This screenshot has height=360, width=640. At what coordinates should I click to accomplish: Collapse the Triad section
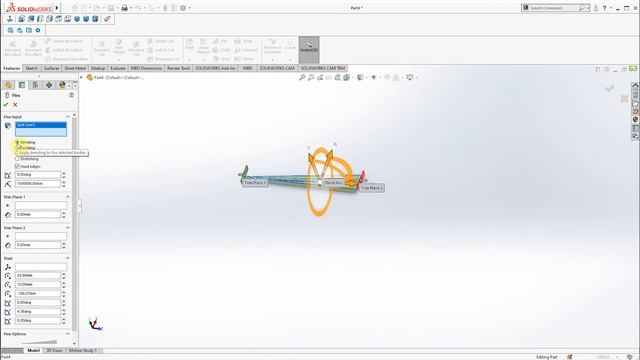click(x=68, y=258)
